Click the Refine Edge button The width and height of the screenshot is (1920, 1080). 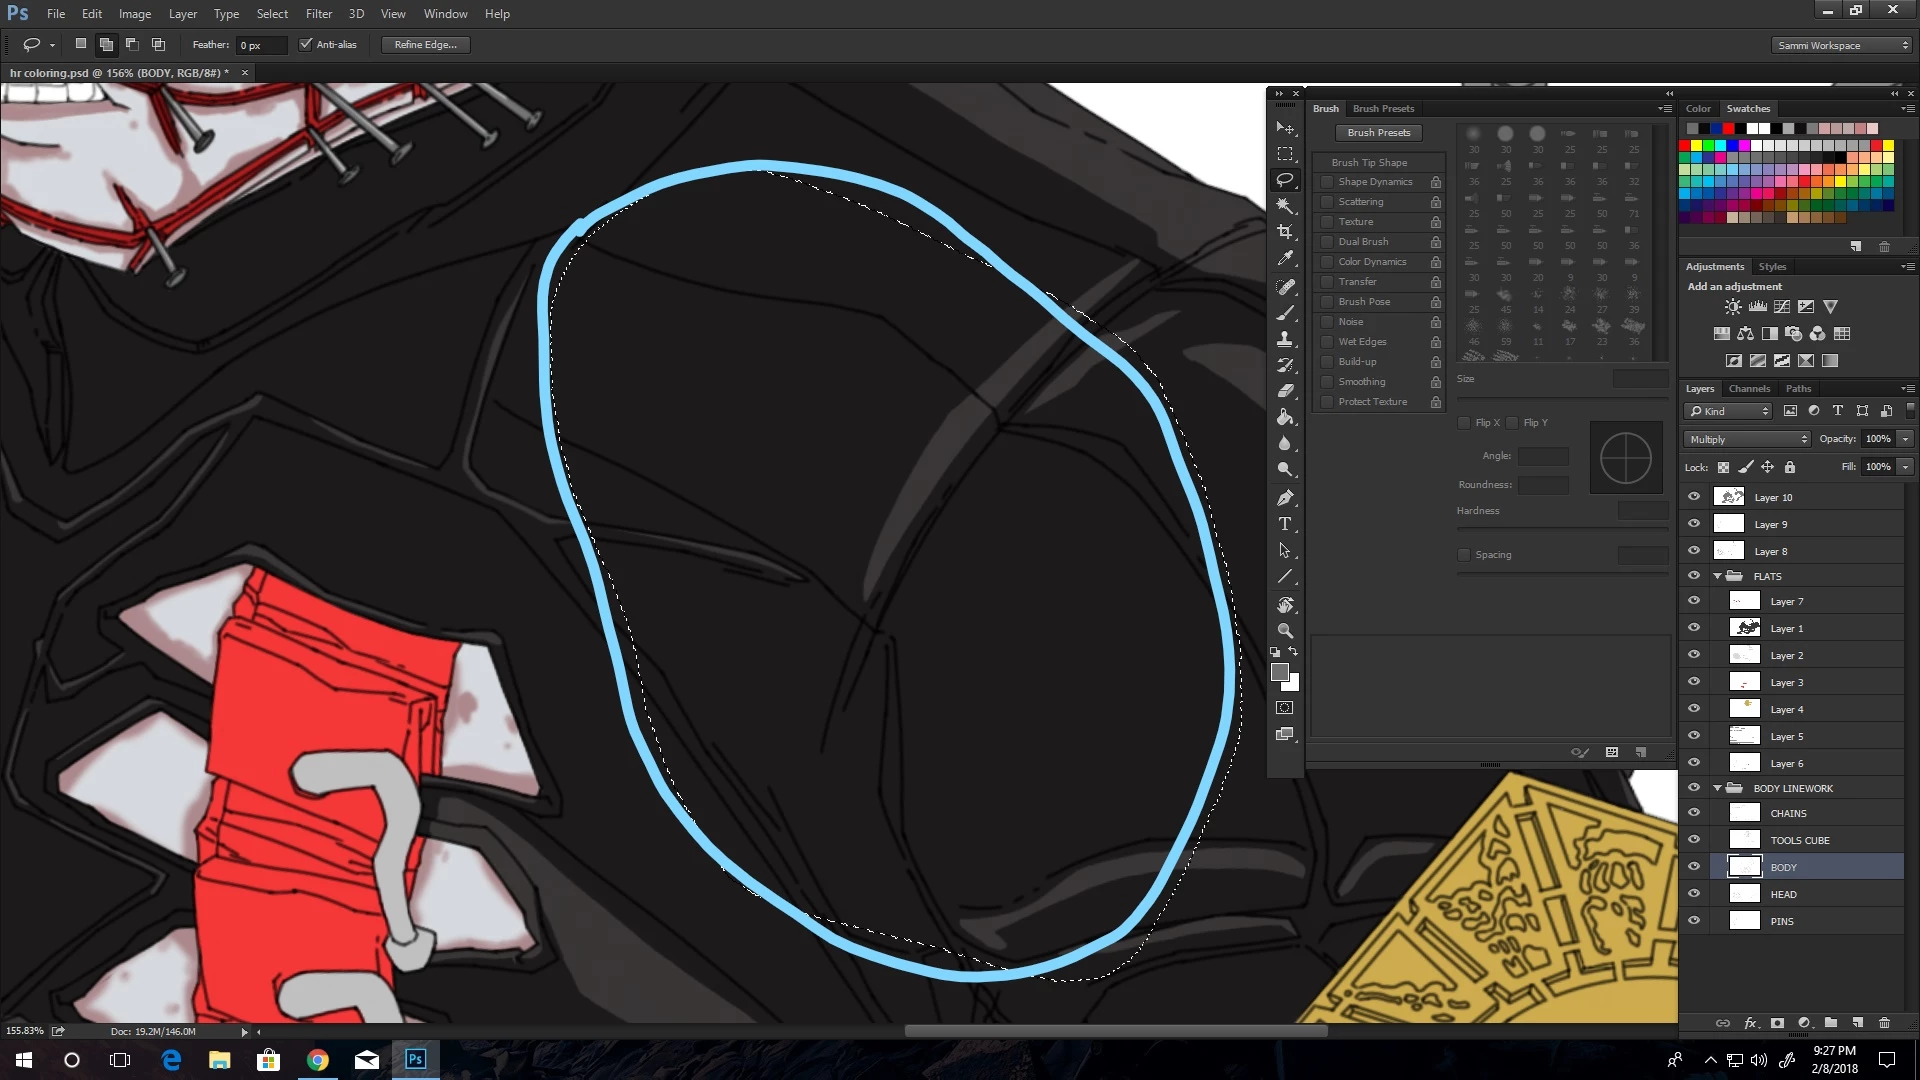pyautogui.click(x=425, y=45)
